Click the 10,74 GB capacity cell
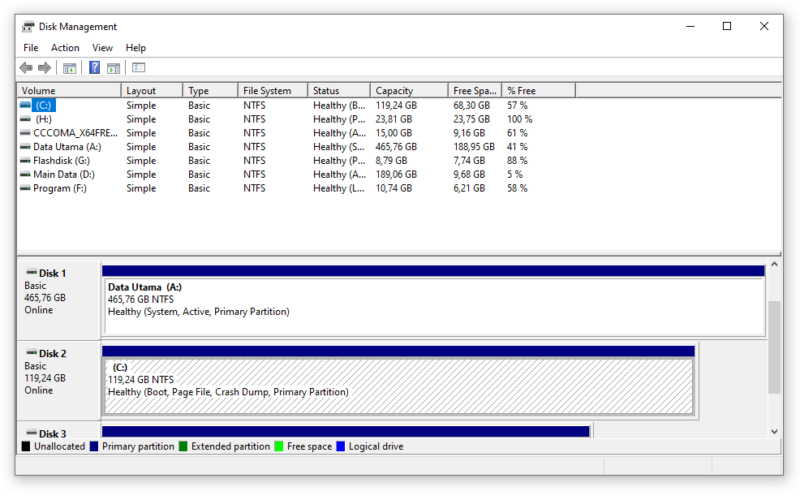Viewport: 800px width, 500px height. click(393, 188)
